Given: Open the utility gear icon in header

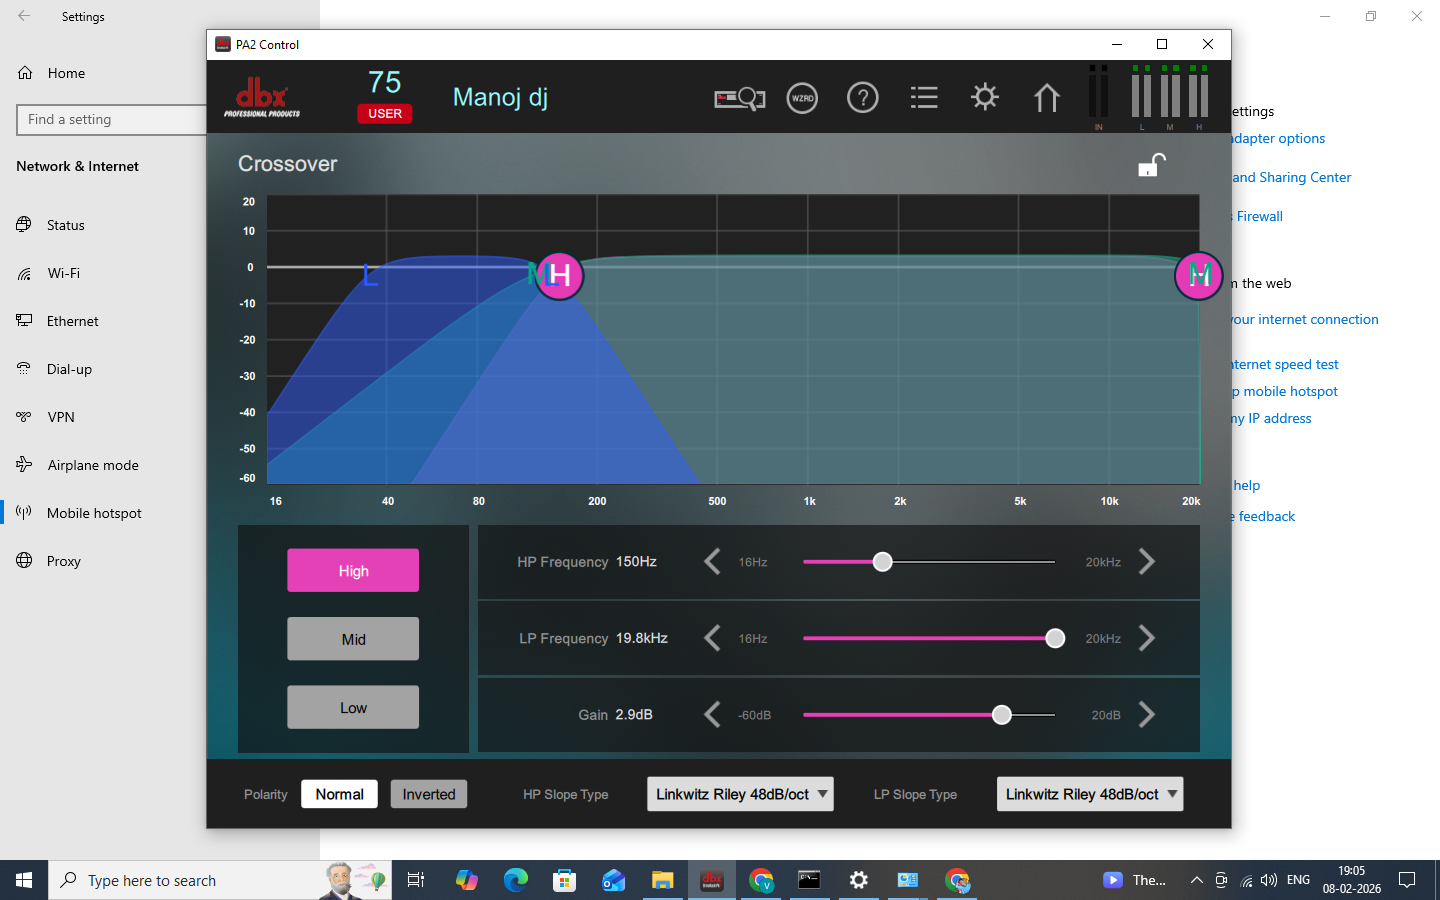Looking at the screenshot, I should coord(985,97).
